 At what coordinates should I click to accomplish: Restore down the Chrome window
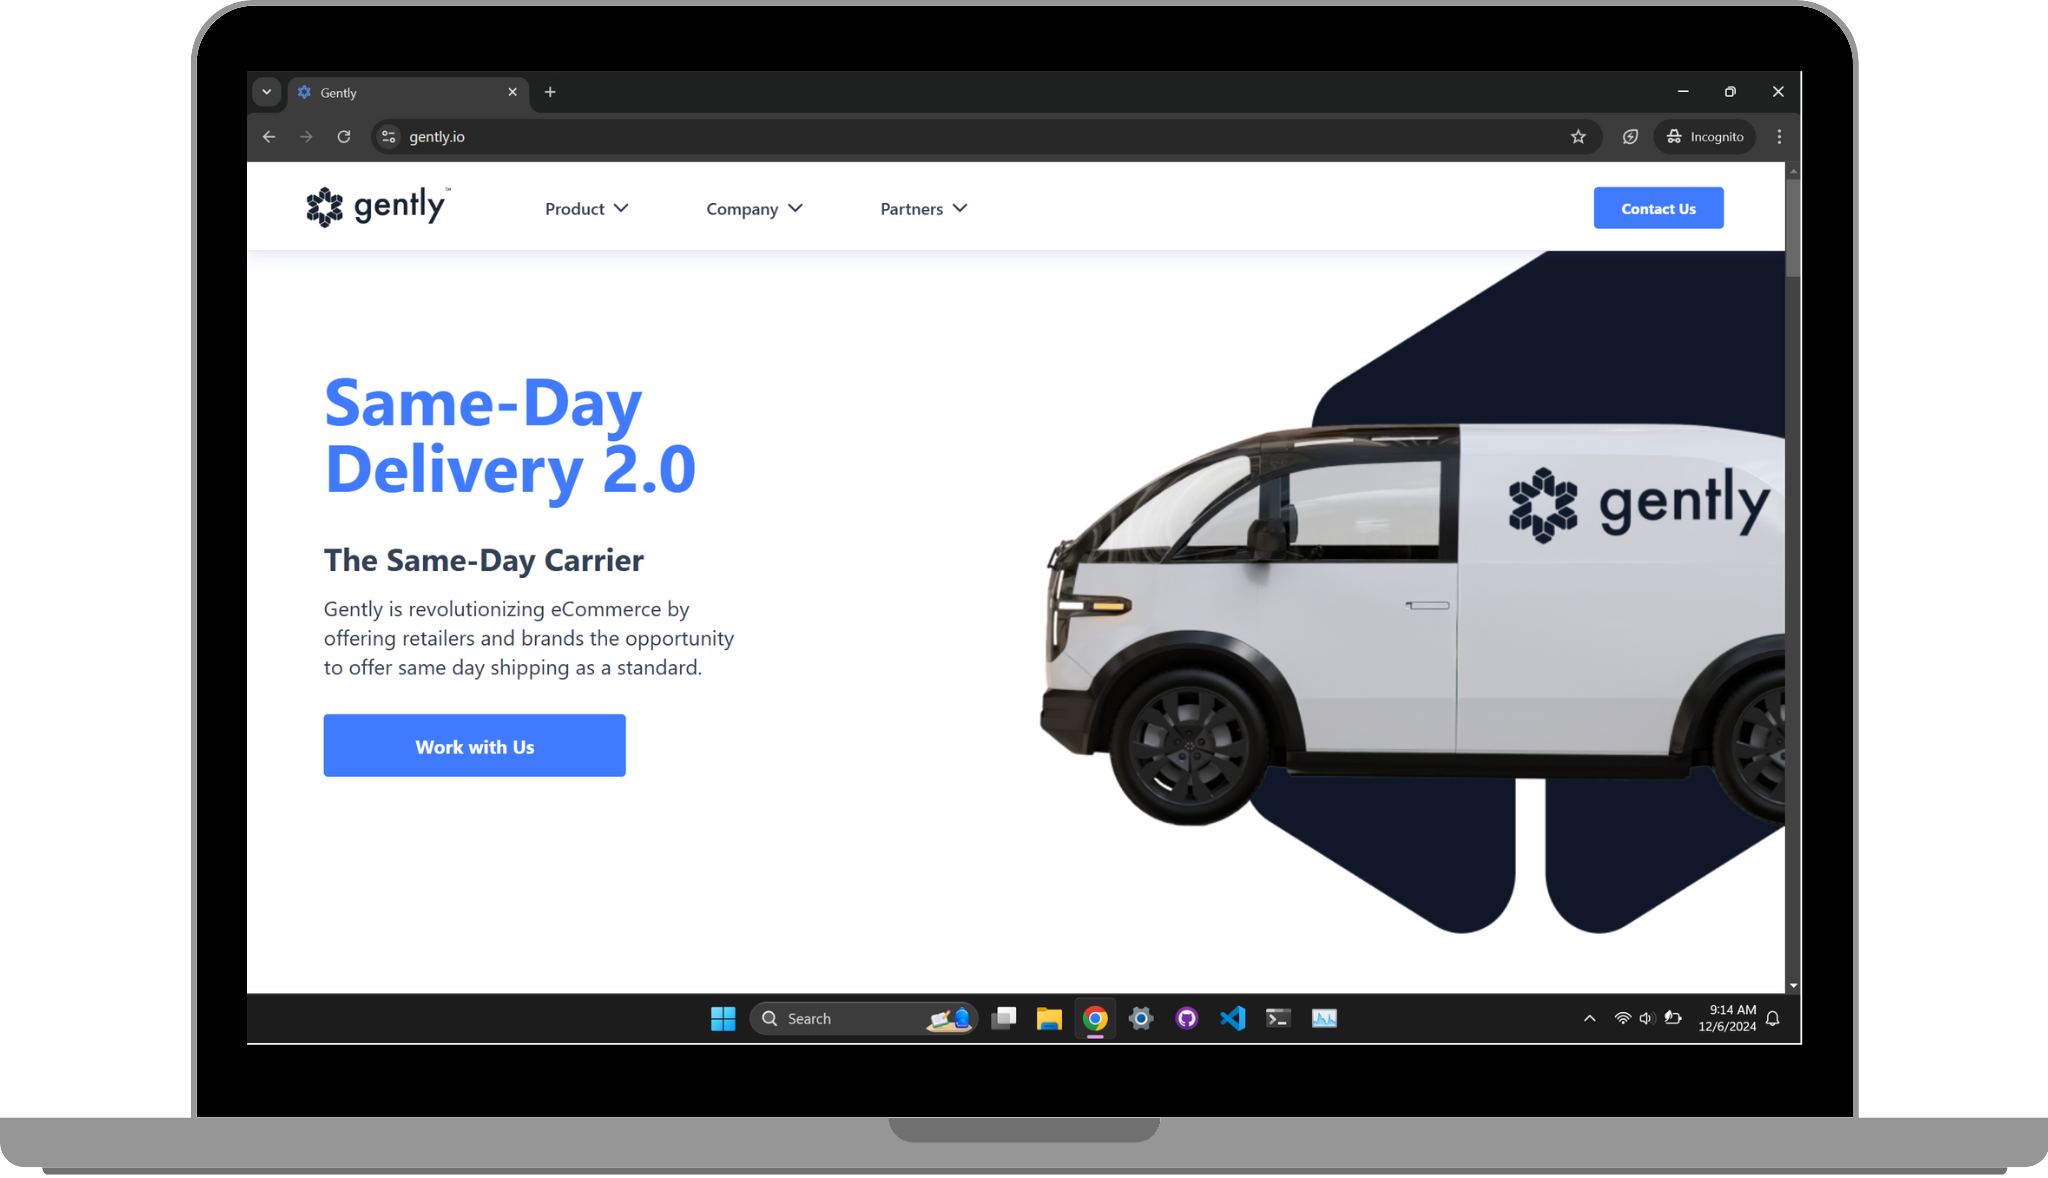[x=1730, y=92]
